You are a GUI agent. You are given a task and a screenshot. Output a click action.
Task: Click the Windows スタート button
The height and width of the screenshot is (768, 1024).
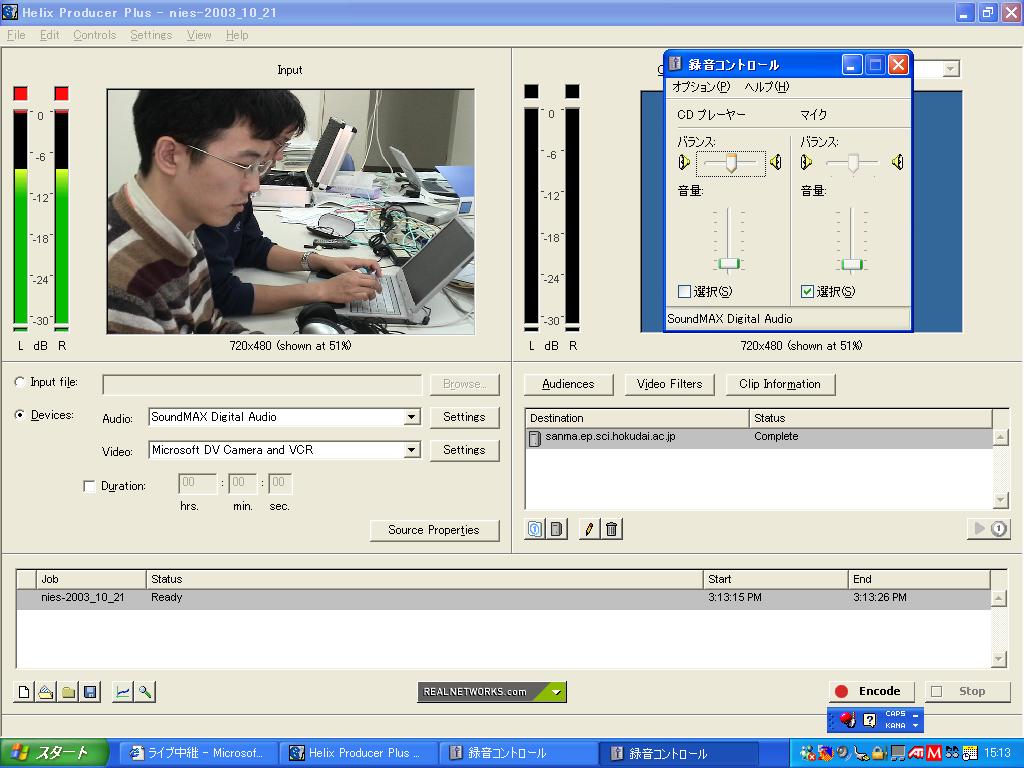pos(50,753)
